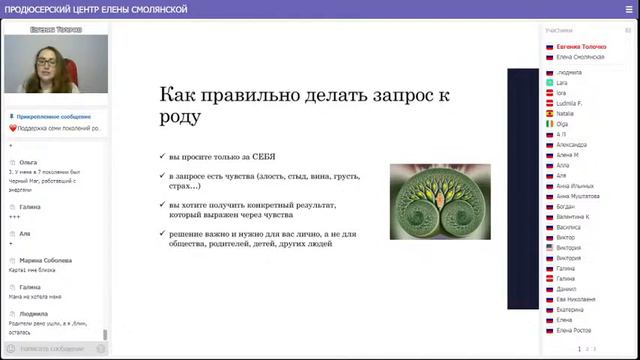The width and height of the screenshot is (640, 360).
Task: Click the heart icon in the pinned message
Action: (x=13, y=128)
